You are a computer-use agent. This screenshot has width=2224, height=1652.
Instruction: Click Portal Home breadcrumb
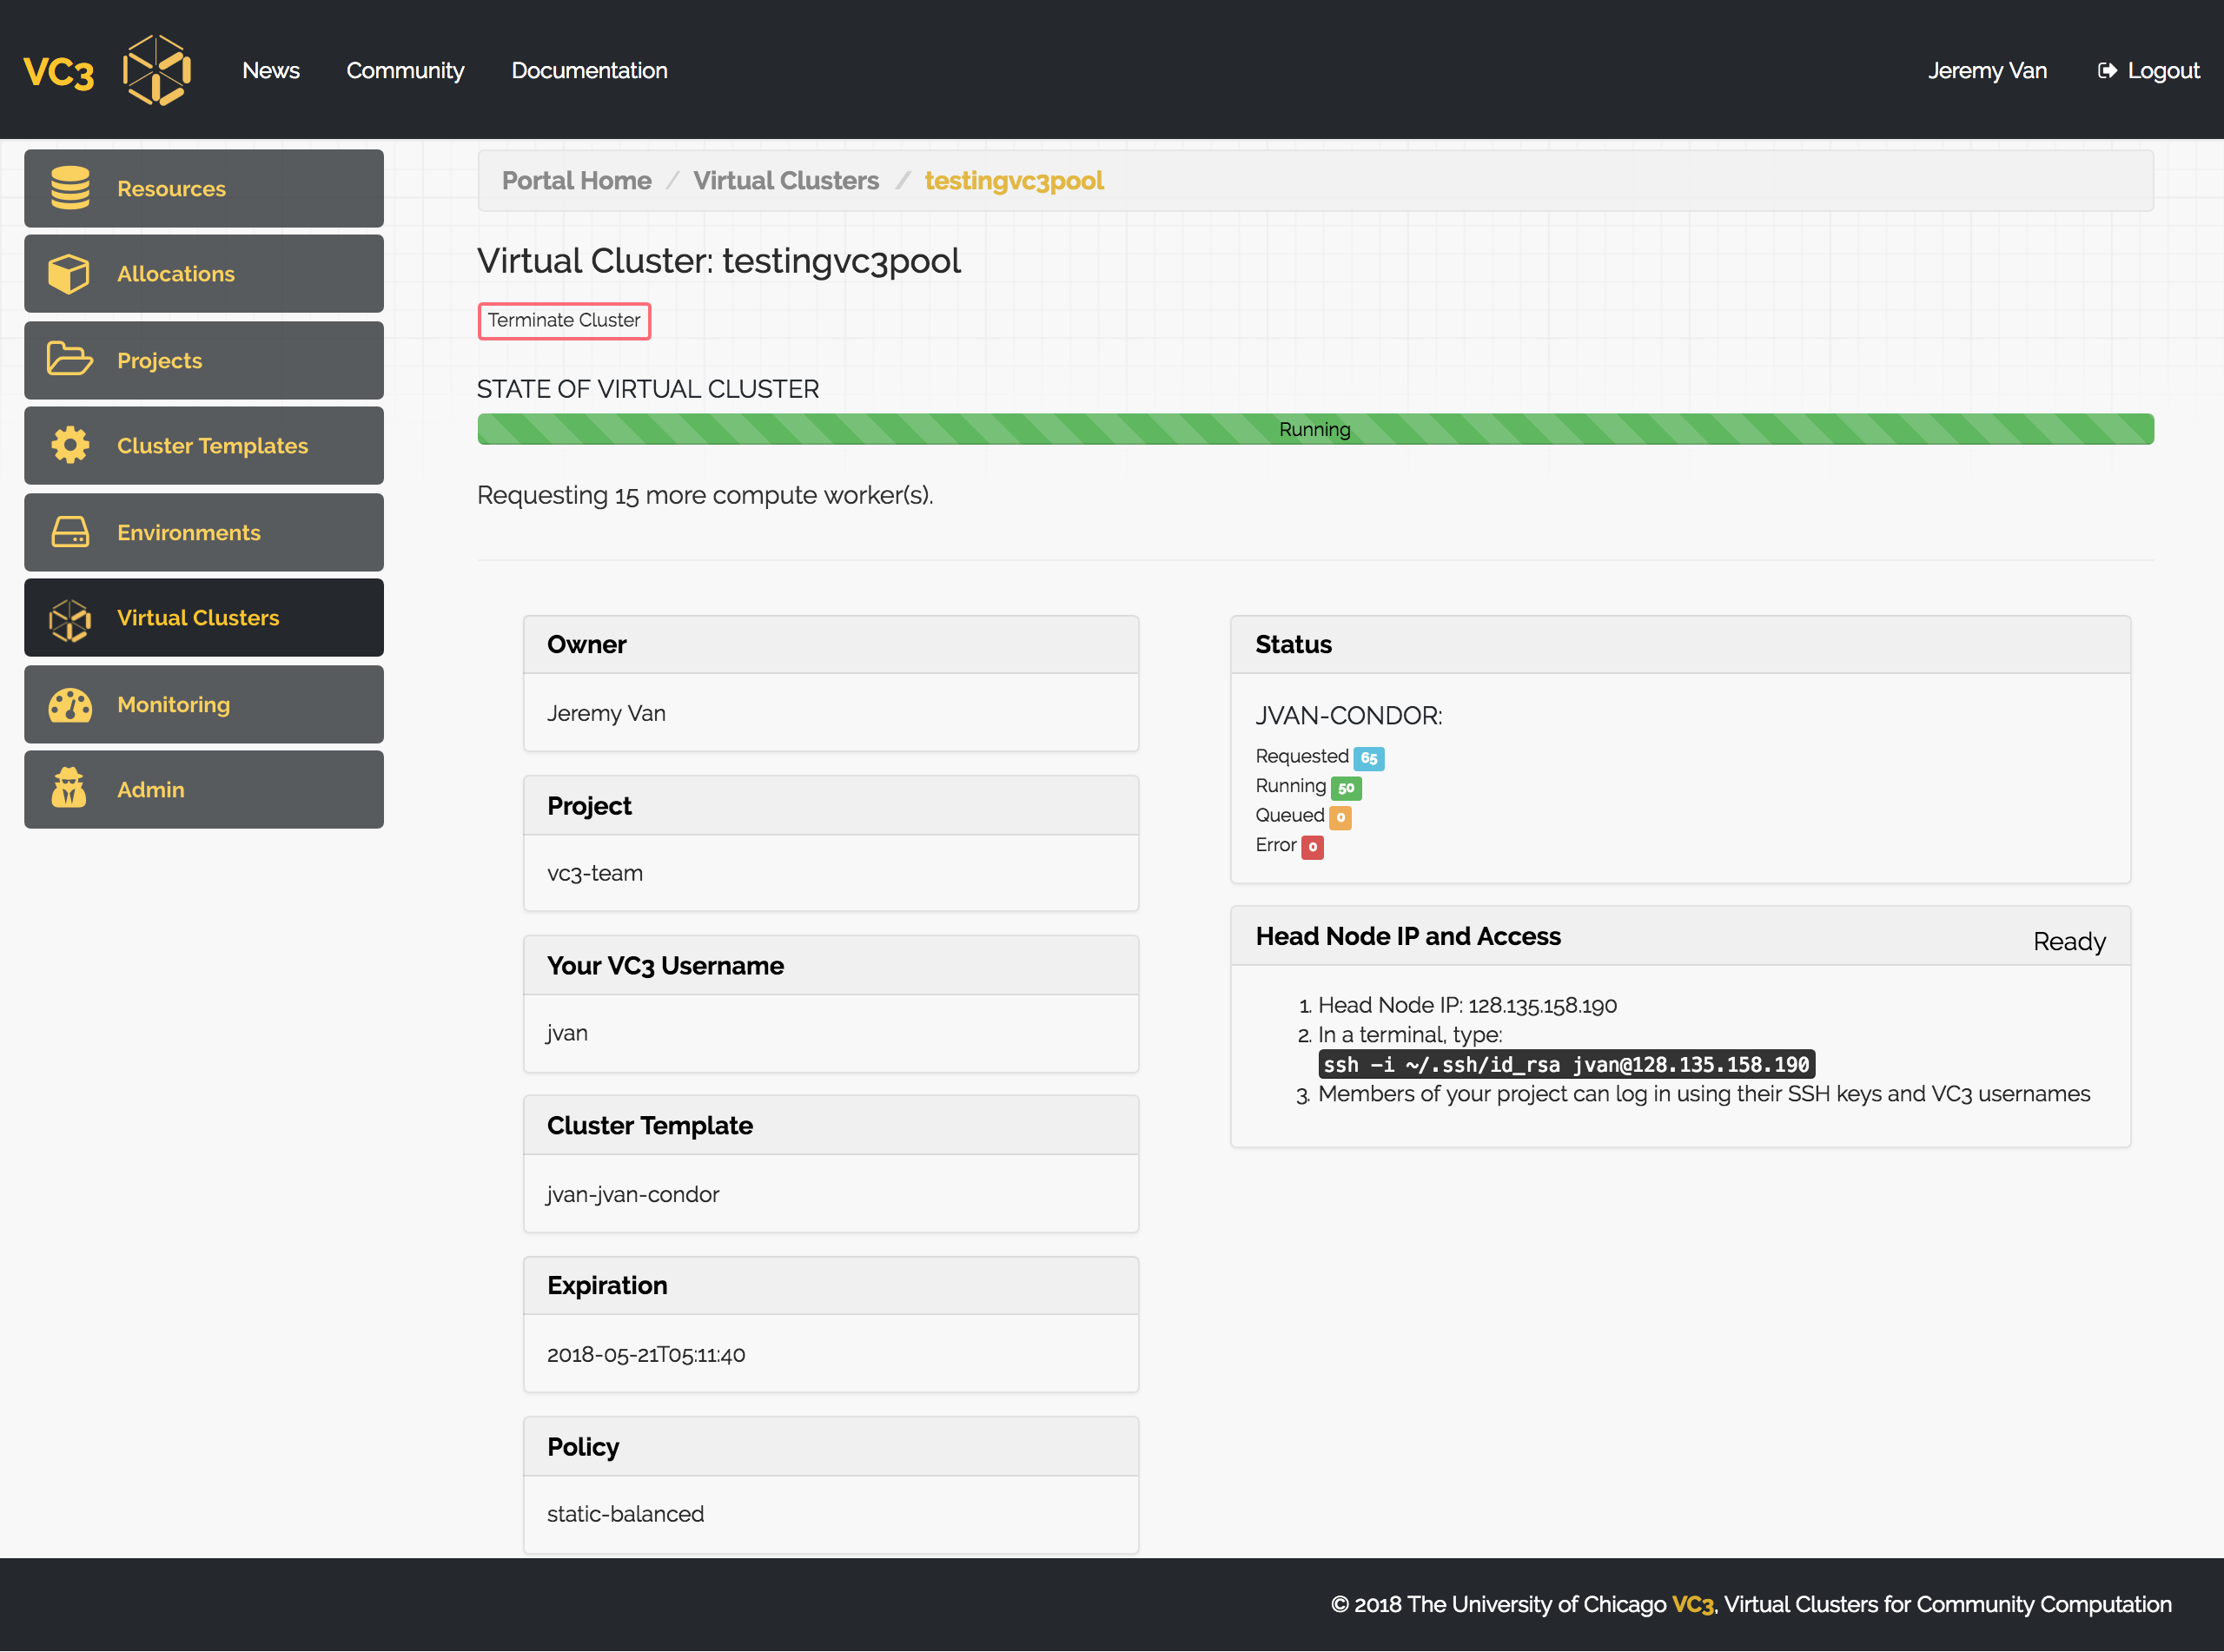[576, 181]
